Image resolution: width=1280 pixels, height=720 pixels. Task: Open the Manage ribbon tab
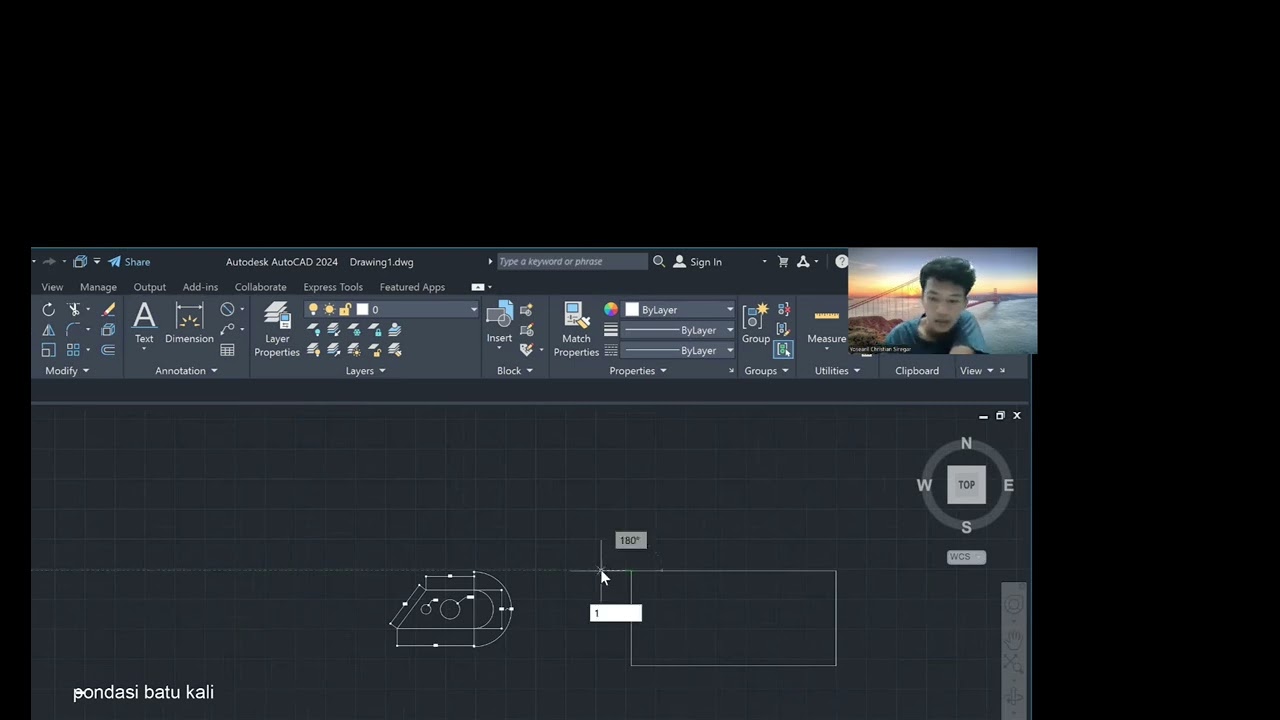pyautogui.click(x=98, y=287)
